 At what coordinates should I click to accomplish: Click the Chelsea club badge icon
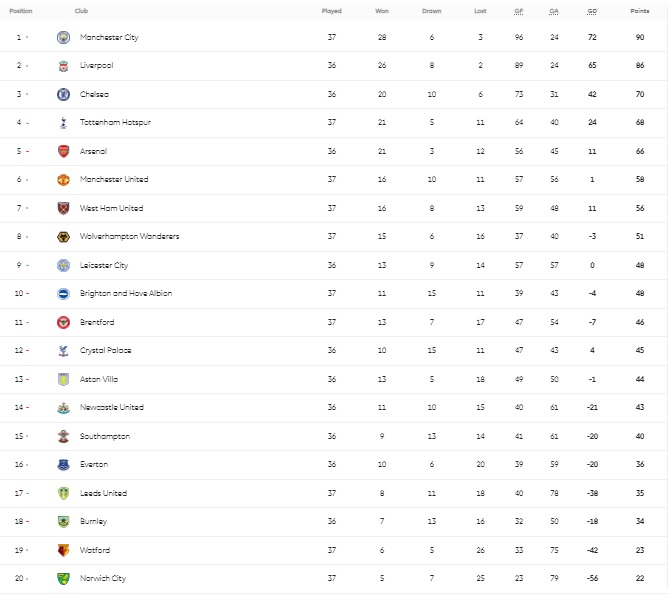point(64,94)
